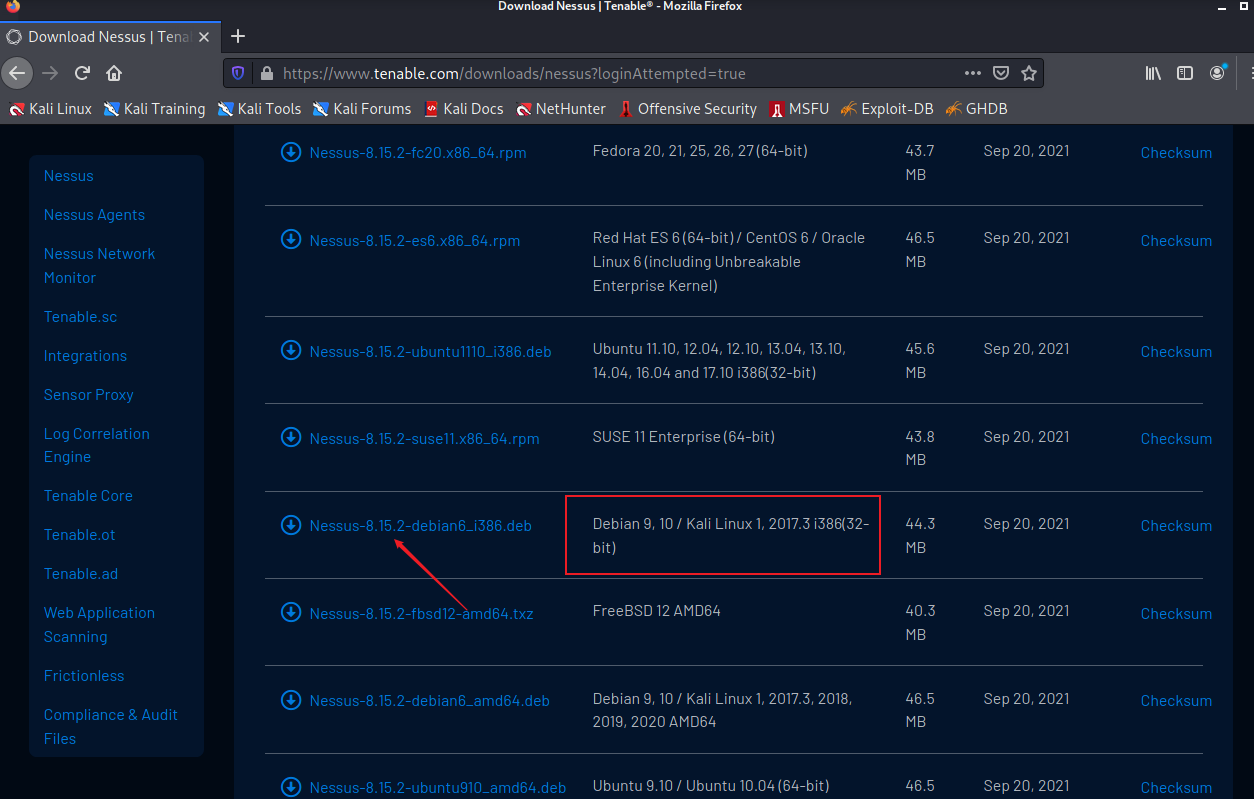
Task: Go to the Firefox home page
Action: tap(114, 73)
